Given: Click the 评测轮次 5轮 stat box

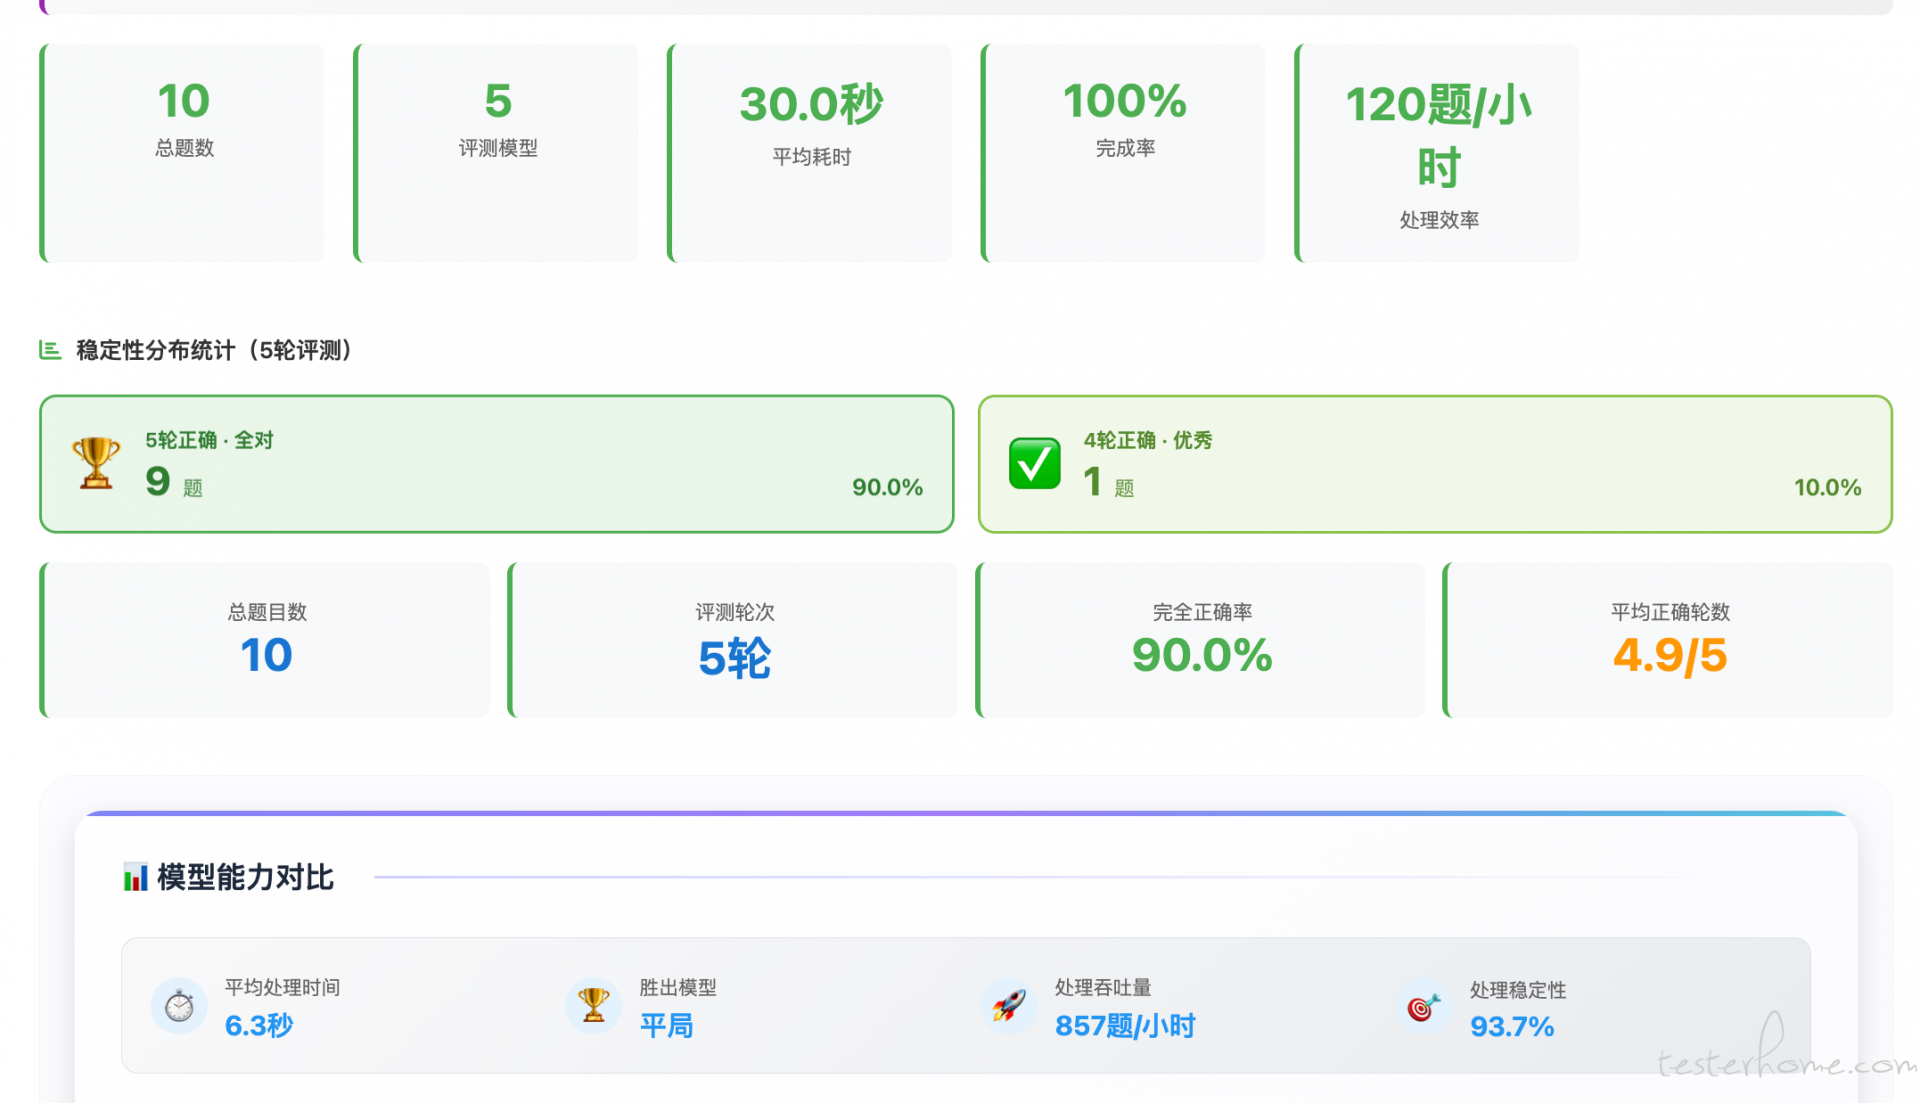Looking at the screenshot, I should 734,640.
